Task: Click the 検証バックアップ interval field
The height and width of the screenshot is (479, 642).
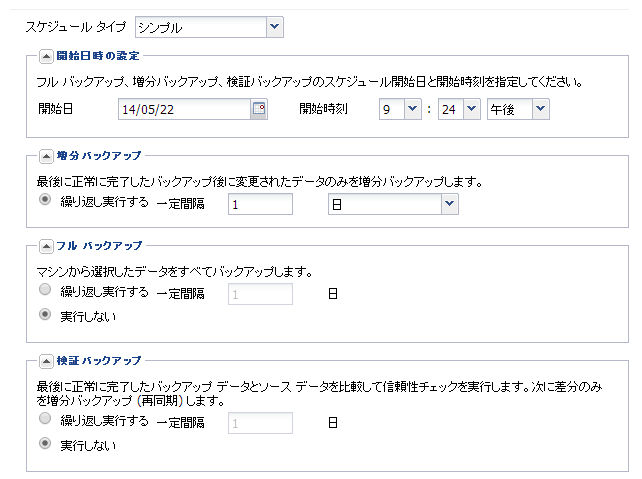Action: 259,423
